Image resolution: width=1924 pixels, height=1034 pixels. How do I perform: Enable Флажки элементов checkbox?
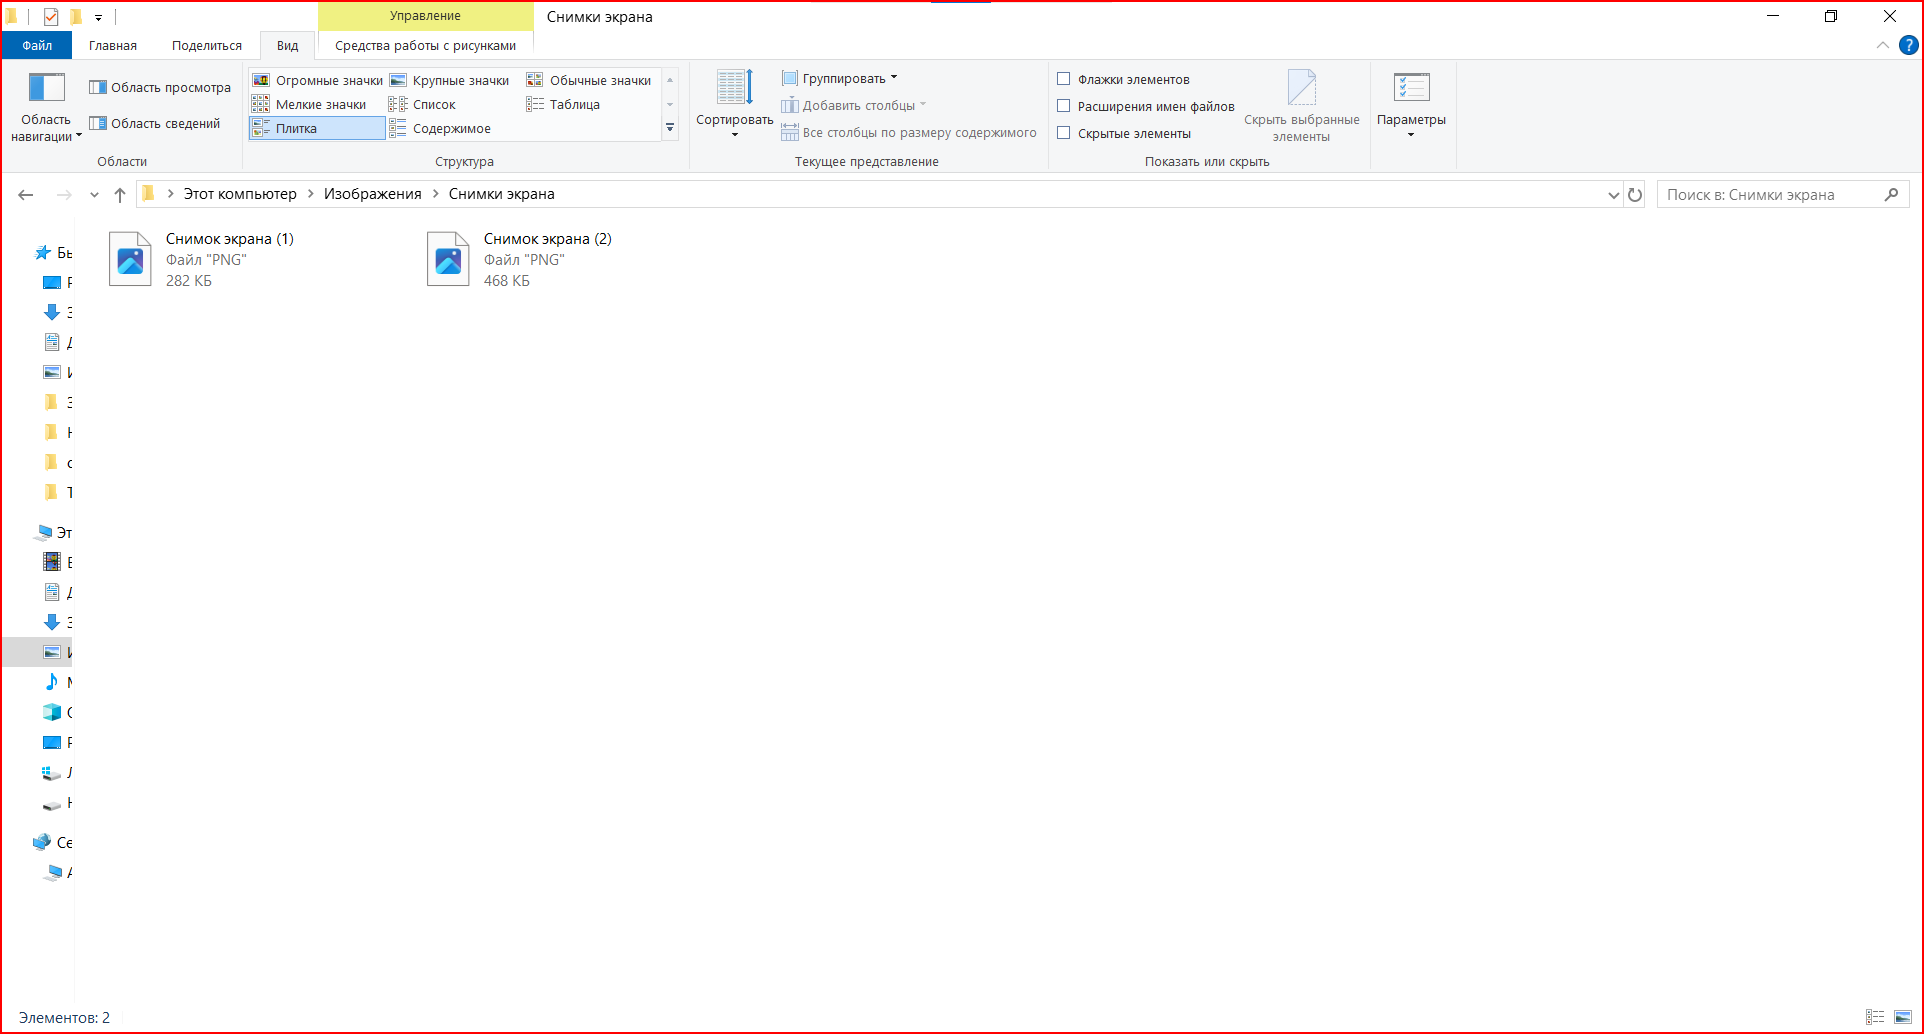1064,79
